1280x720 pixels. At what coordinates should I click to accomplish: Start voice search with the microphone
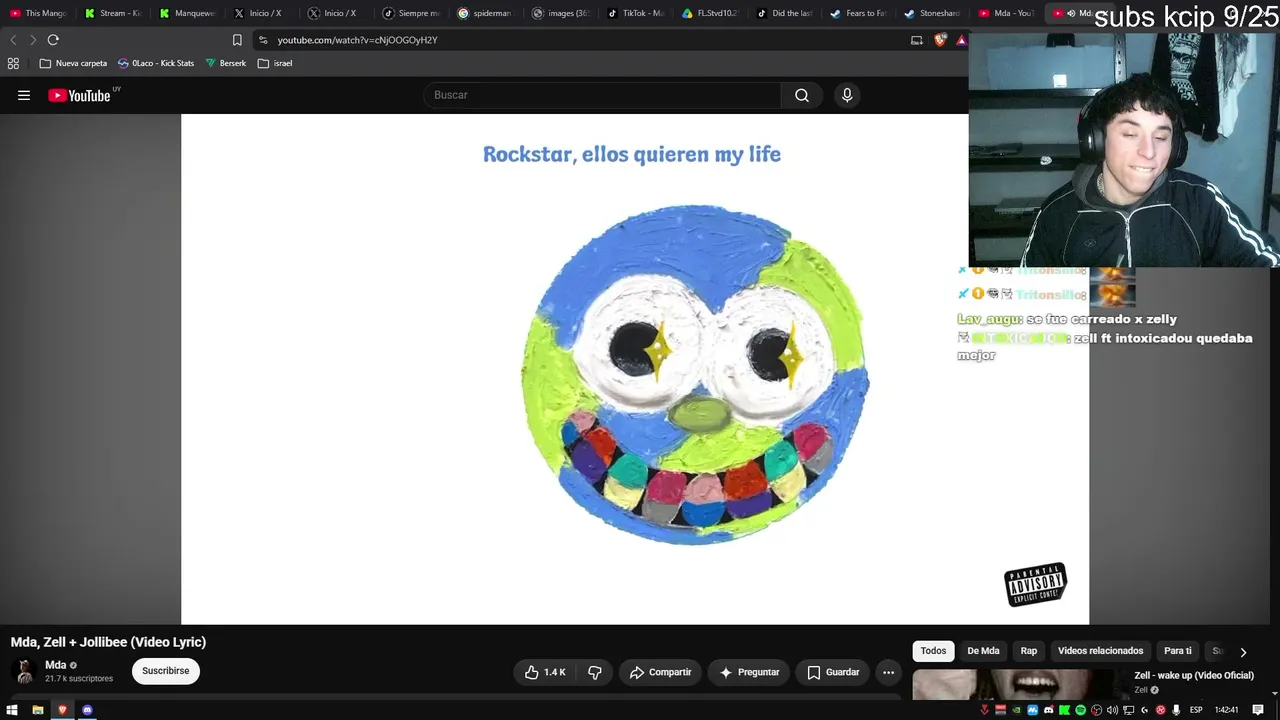point(847,95)
